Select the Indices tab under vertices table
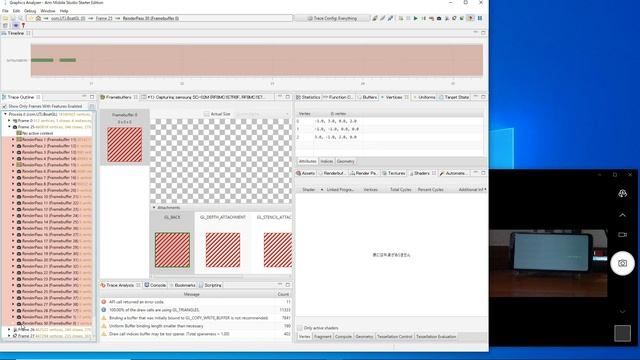 pyautogui.click(x=327, y=161)
